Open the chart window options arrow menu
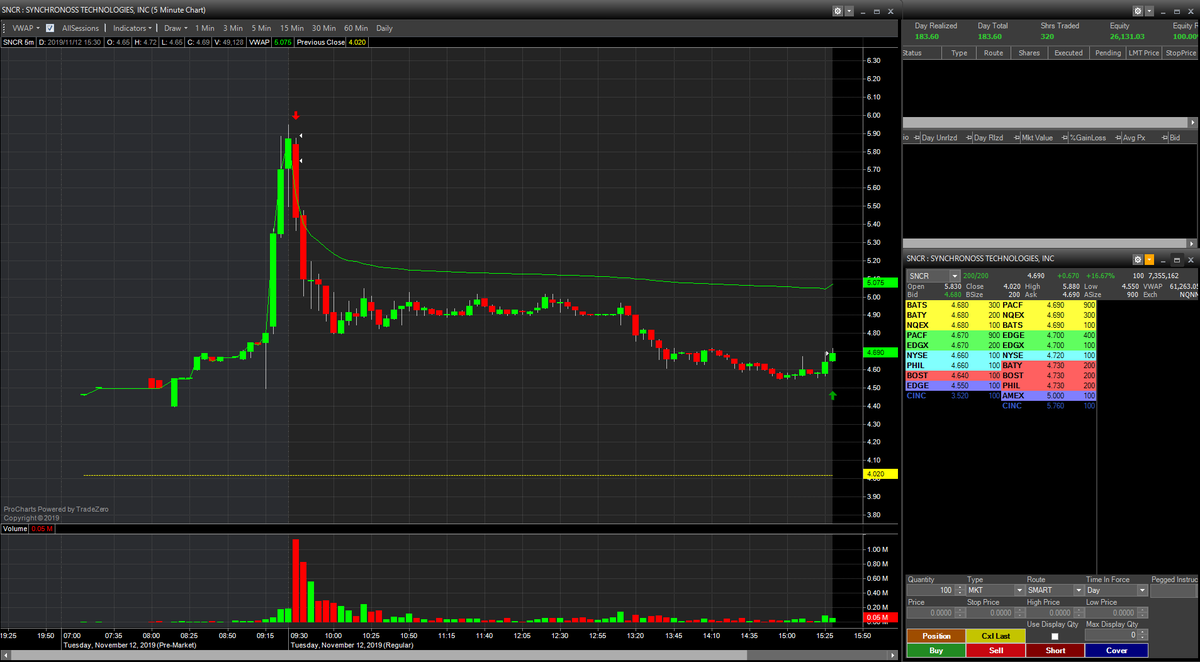 849,10
